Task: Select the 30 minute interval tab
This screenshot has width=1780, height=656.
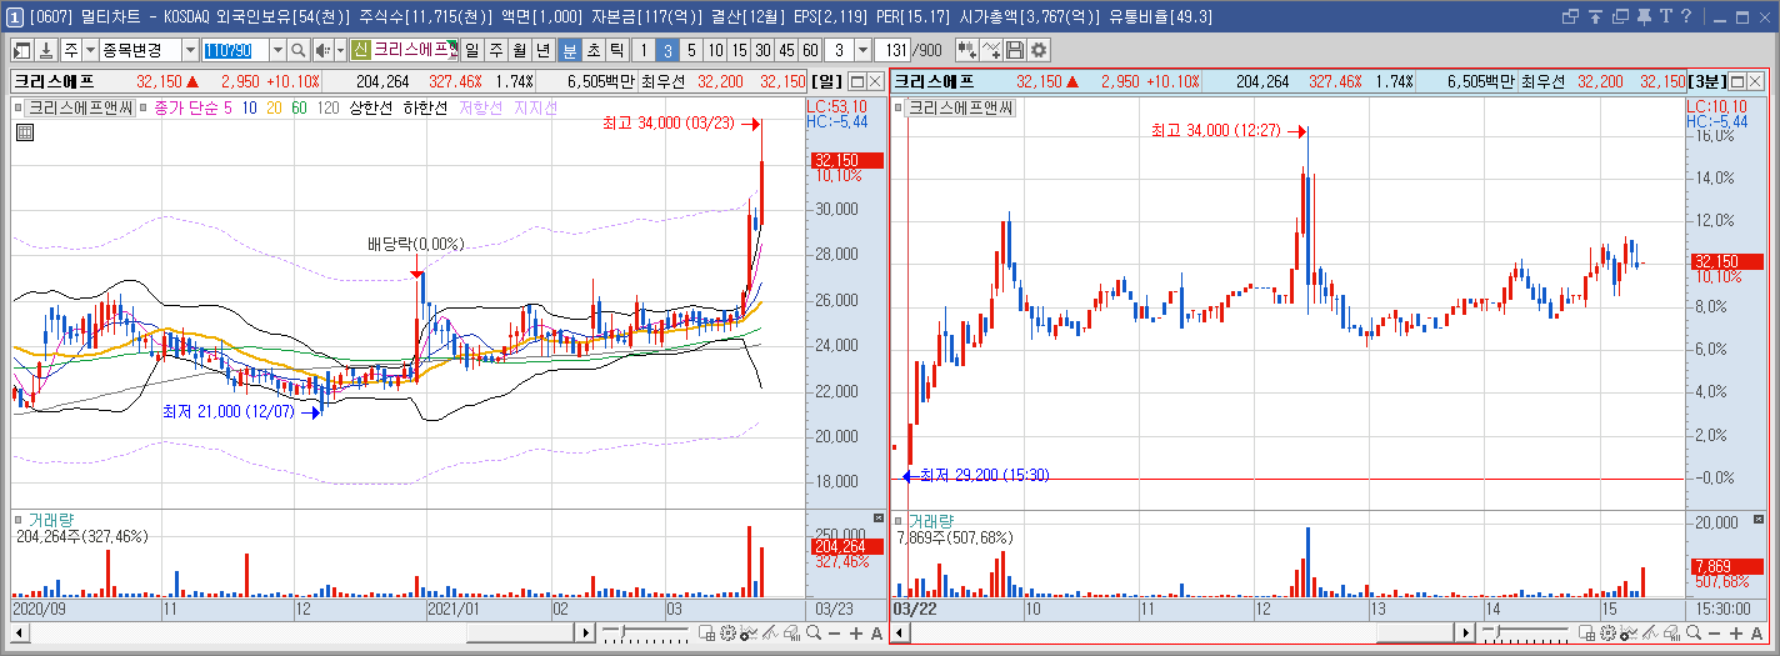Action: click(x=763, y=50)
